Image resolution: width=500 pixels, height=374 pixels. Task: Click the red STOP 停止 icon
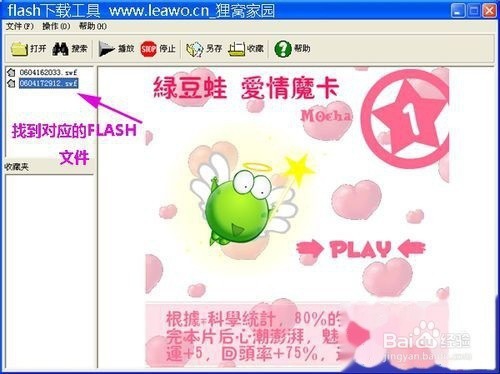coord(148,49)
